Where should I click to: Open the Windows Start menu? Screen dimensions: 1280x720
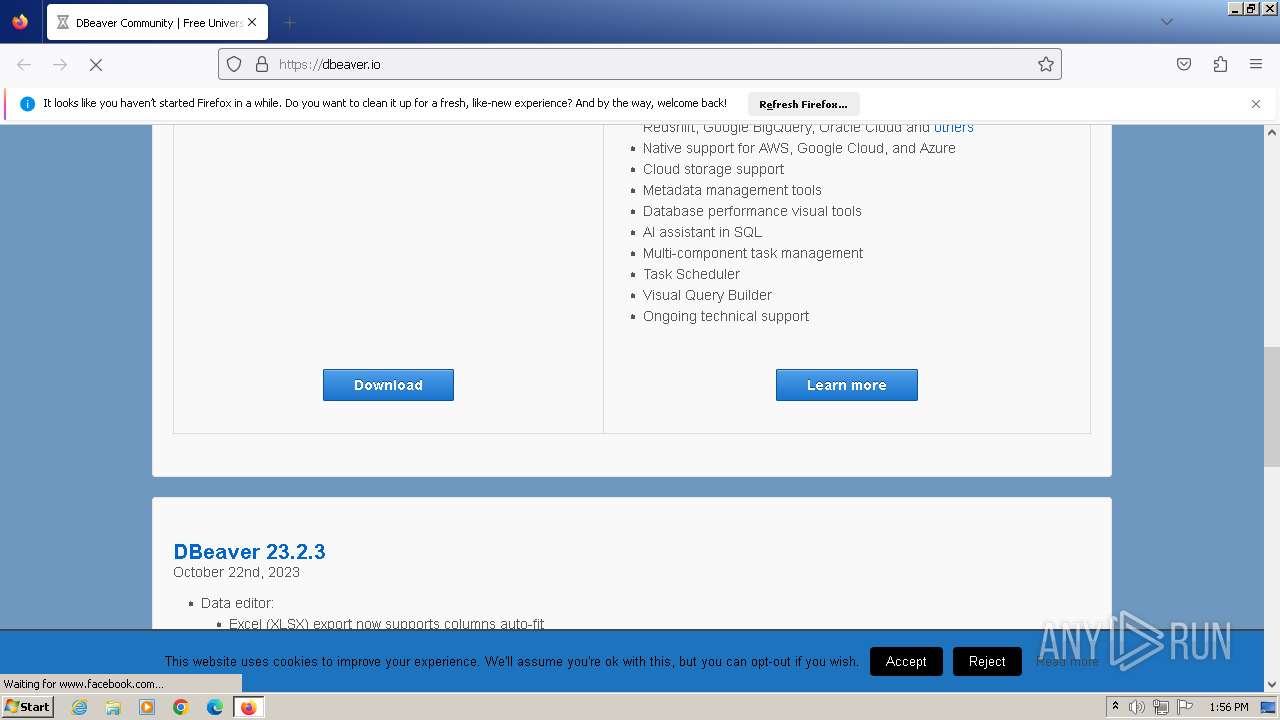(27, 706)
